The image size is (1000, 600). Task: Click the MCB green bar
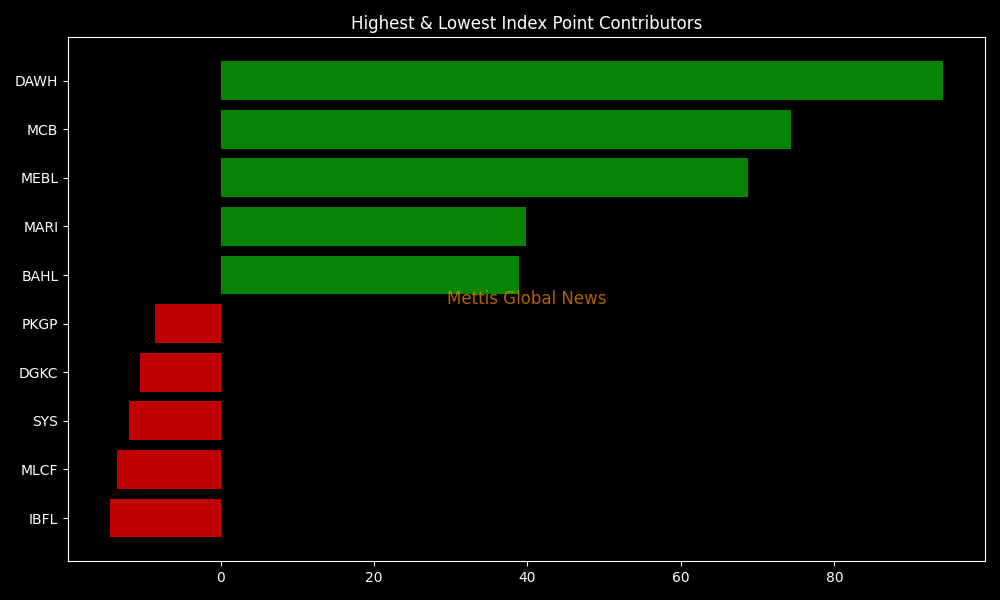click(x=506, y=129)
